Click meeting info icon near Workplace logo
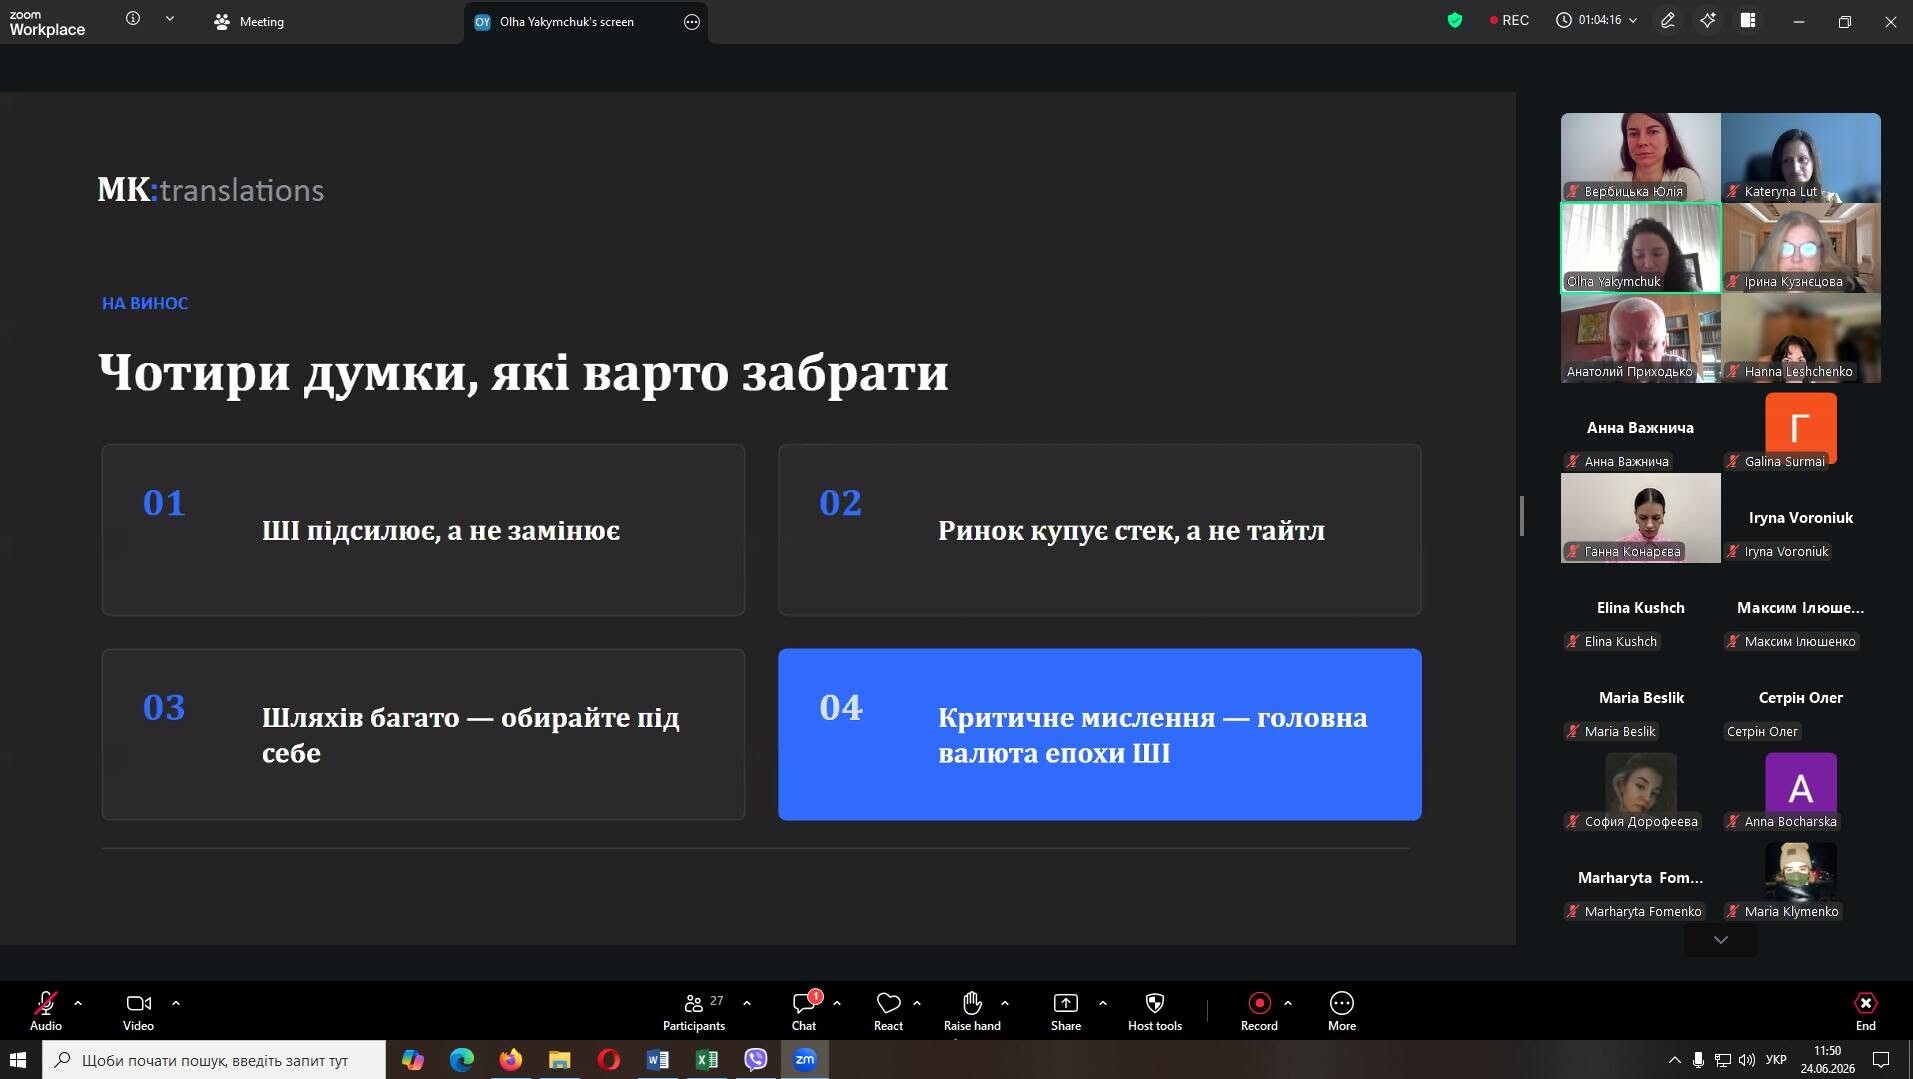This screenshot has height=1079, width=1913. point(133,18)
